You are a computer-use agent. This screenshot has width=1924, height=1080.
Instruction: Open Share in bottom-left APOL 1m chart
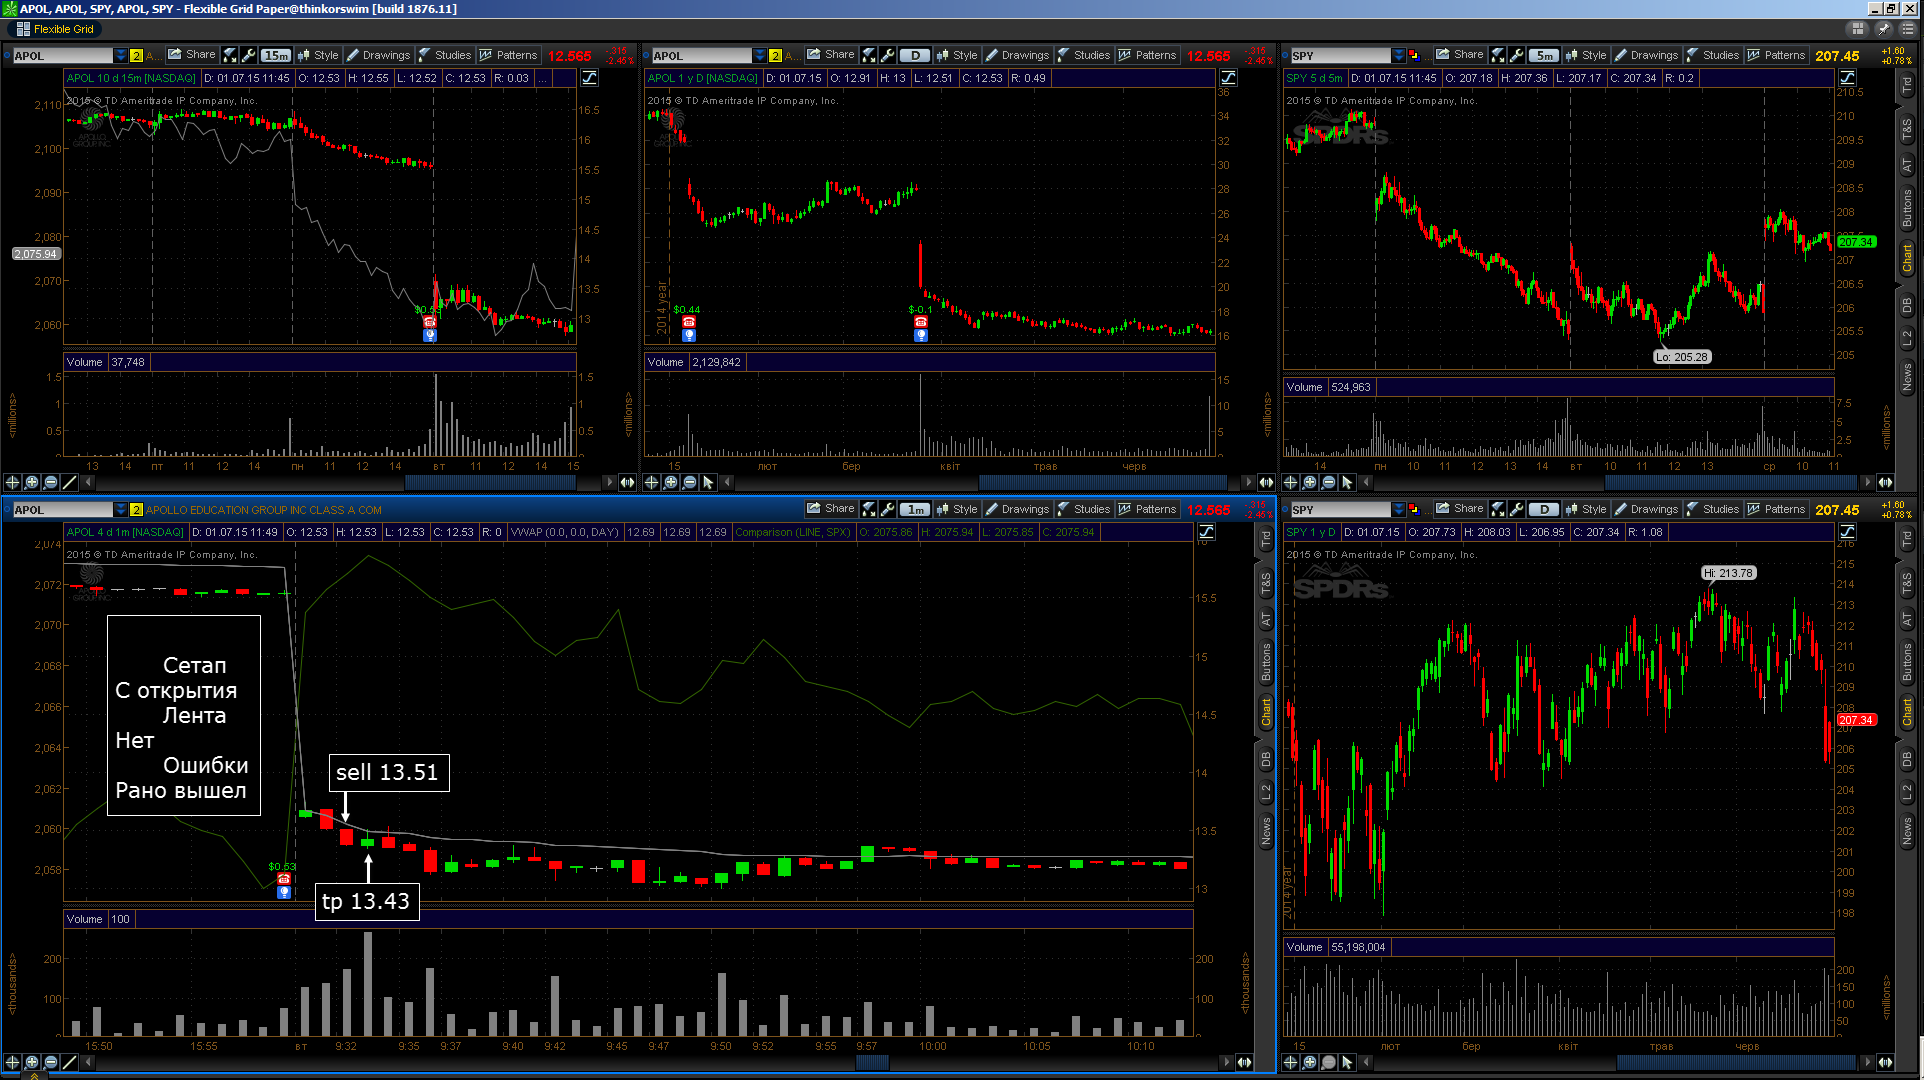[830, 509]
